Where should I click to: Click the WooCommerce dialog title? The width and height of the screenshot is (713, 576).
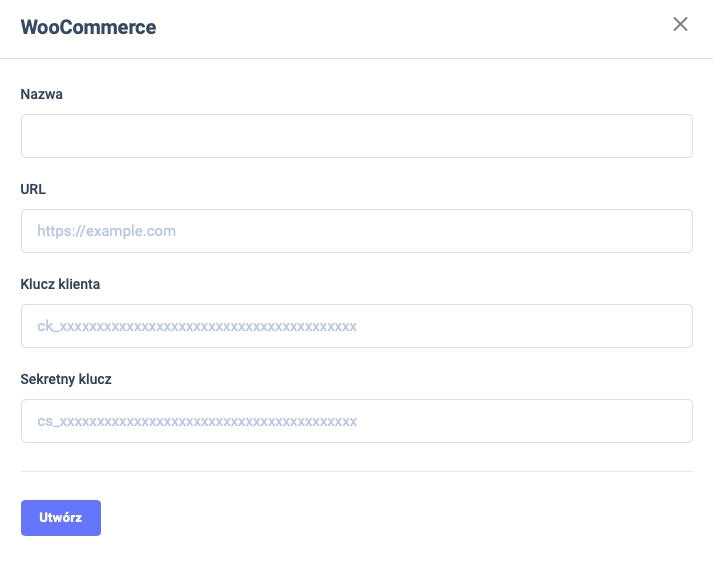(88, 27)
